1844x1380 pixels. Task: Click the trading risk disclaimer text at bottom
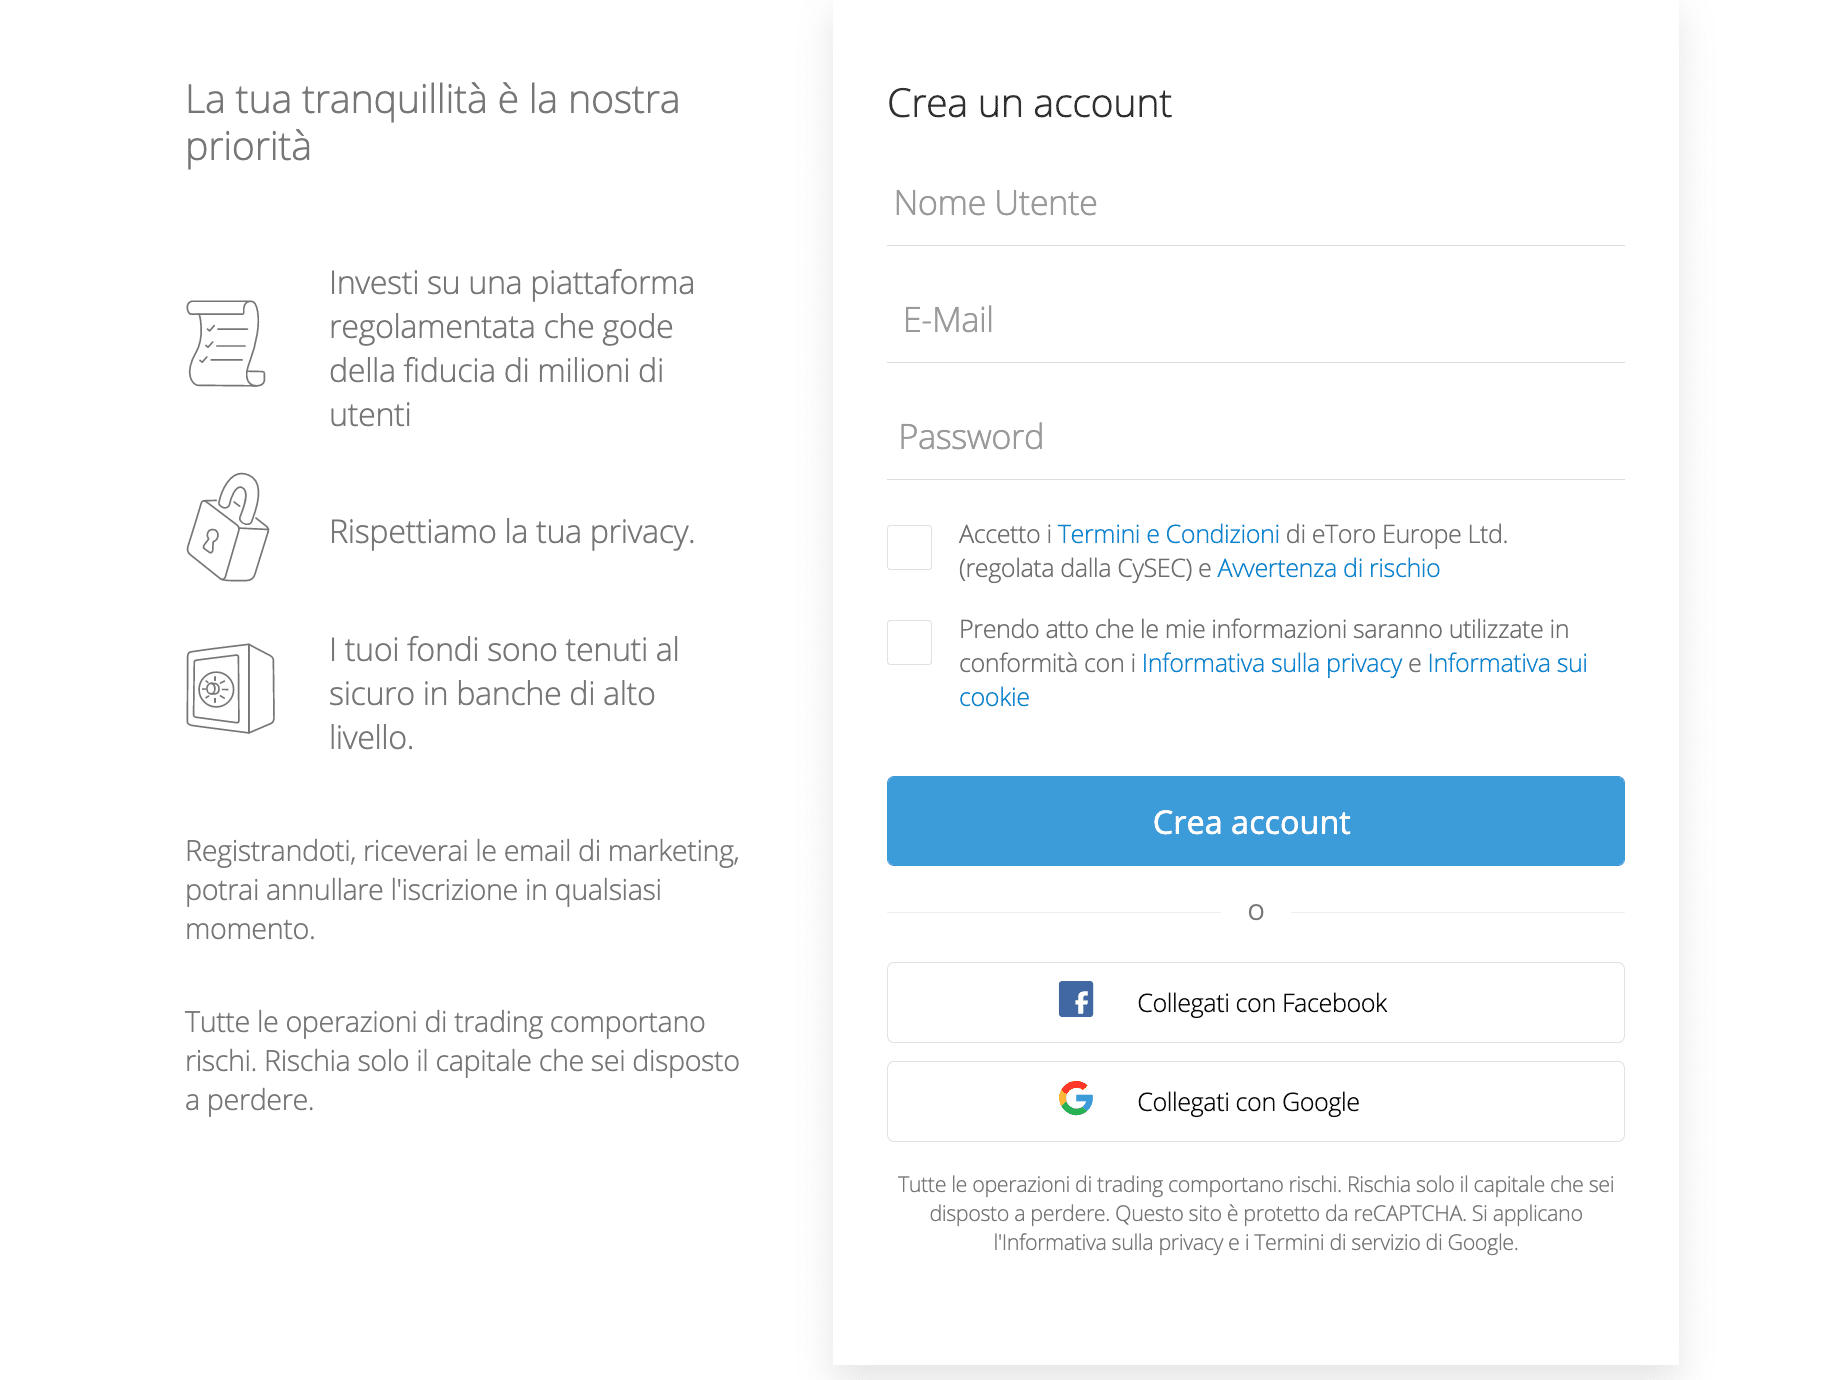tap(1255, 1214)
